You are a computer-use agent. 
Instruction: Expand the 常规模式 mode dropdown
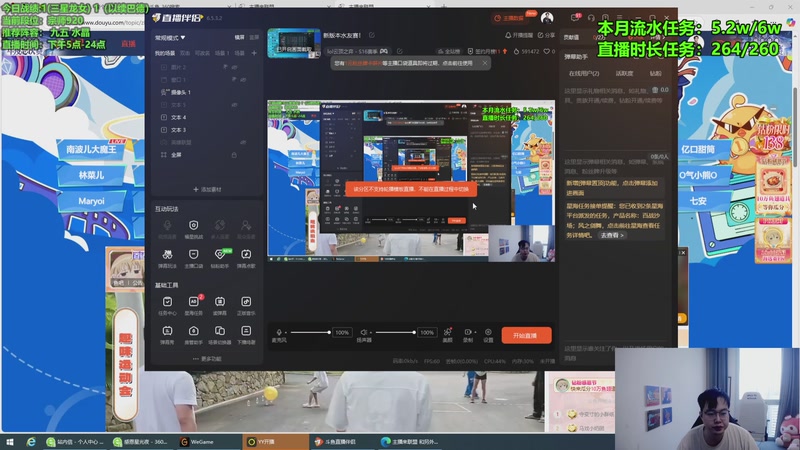click(x=170, y=38)
